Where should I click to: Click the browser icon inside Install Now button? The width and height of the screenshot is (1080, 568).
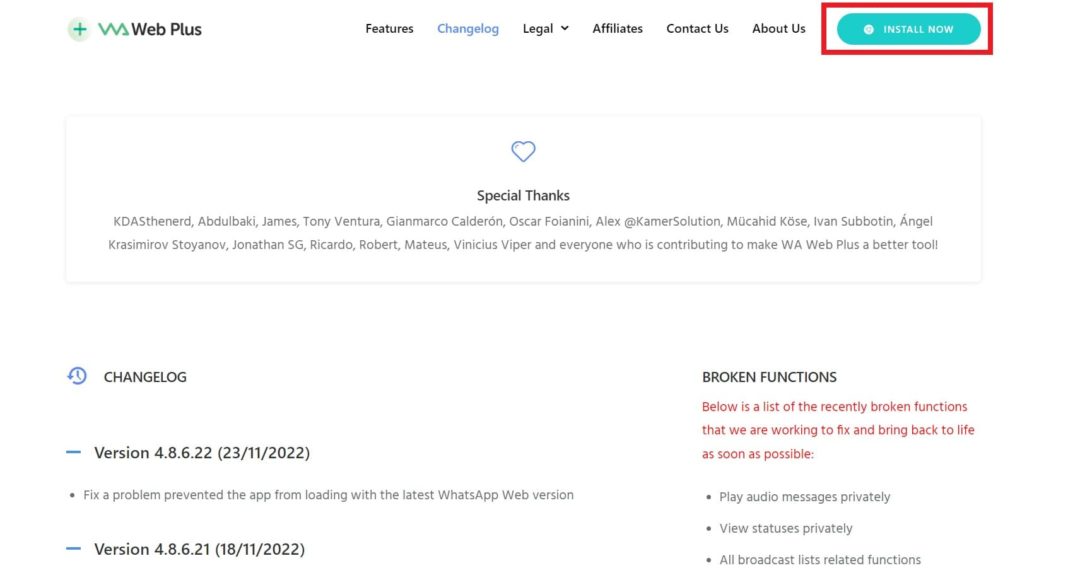868,29
